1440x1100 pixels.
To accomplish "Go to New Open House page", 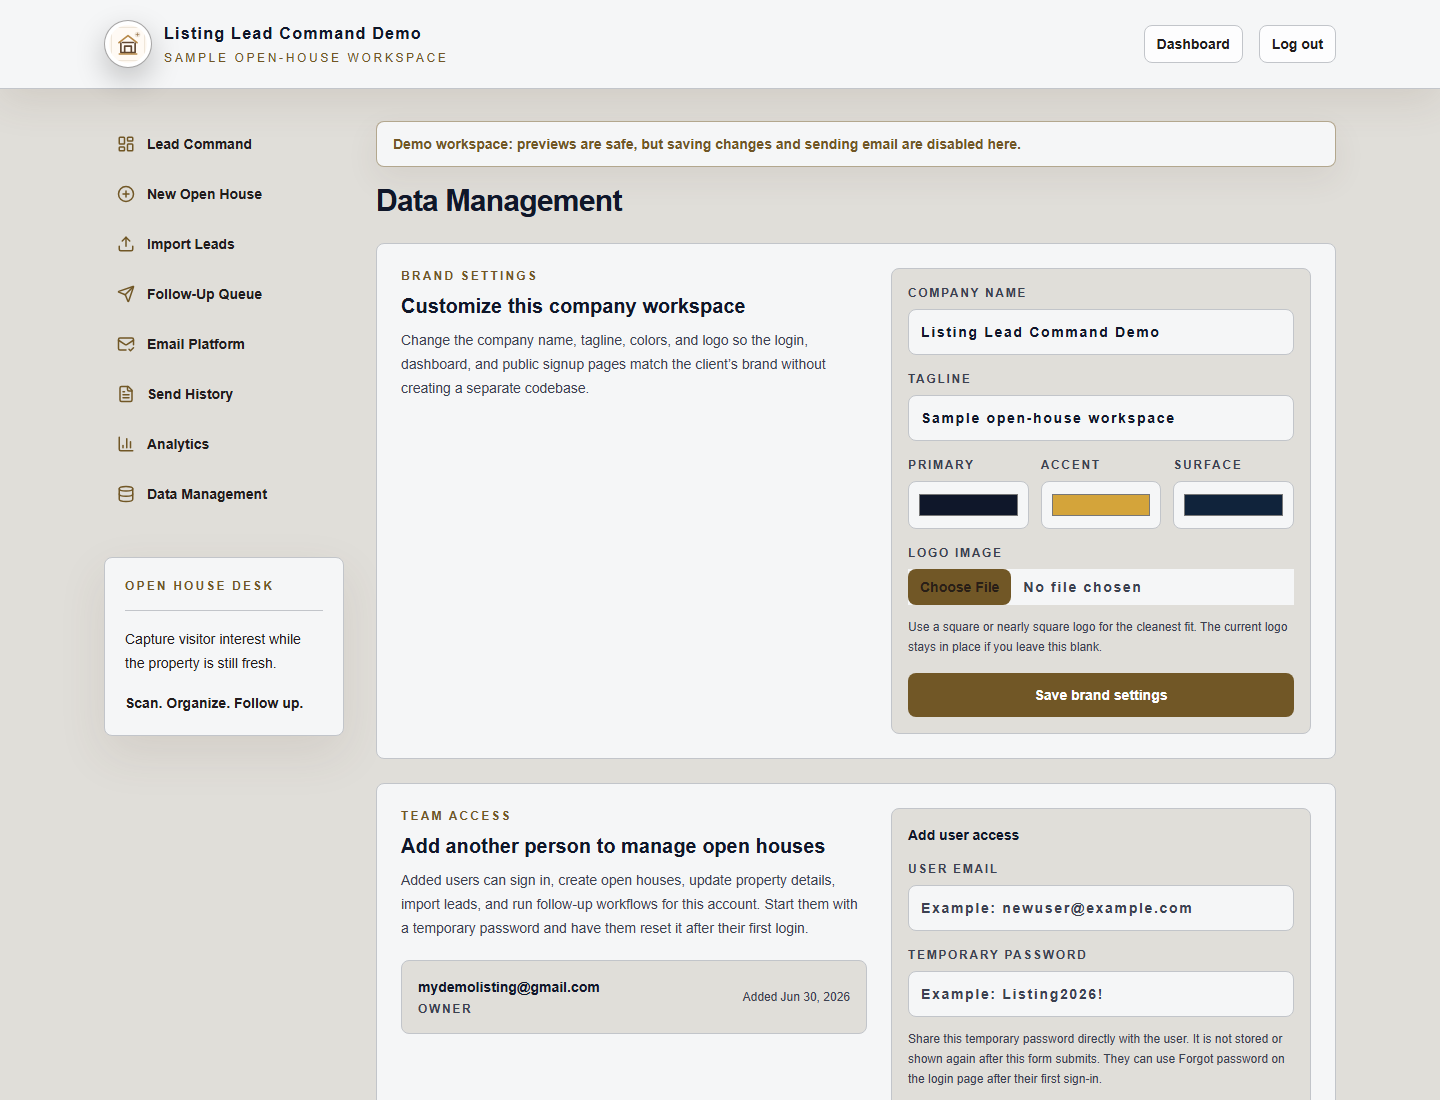I will tap(224, 194).
